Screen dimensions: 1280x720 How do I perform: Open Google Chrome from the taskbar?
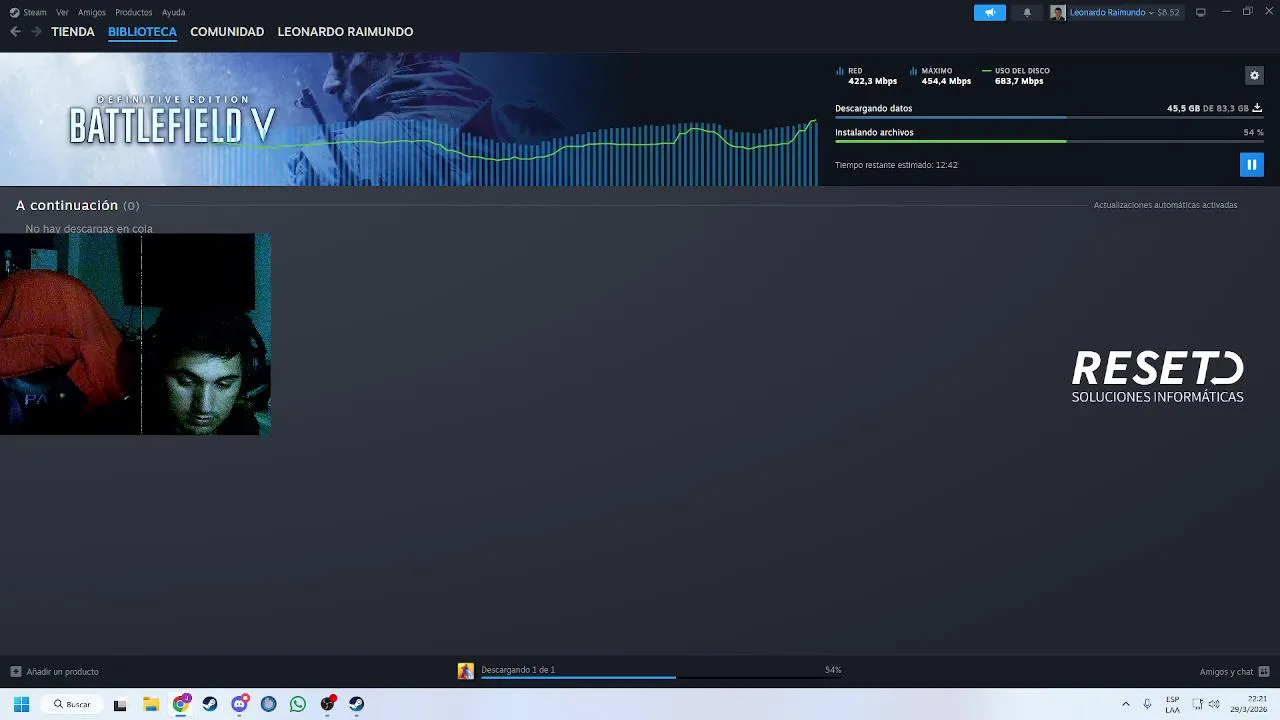point(180,704)
